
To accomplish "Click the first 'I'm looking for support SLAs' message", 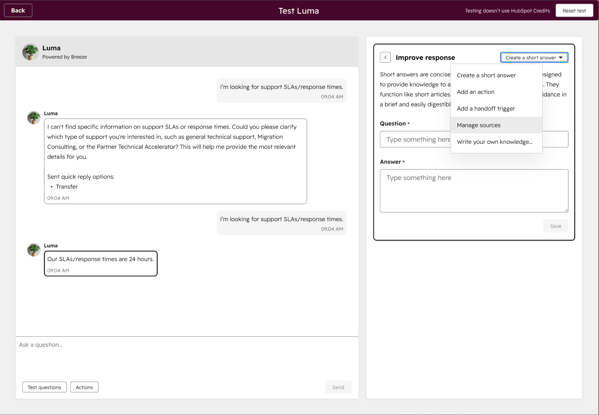I will [x=282, y=91].
